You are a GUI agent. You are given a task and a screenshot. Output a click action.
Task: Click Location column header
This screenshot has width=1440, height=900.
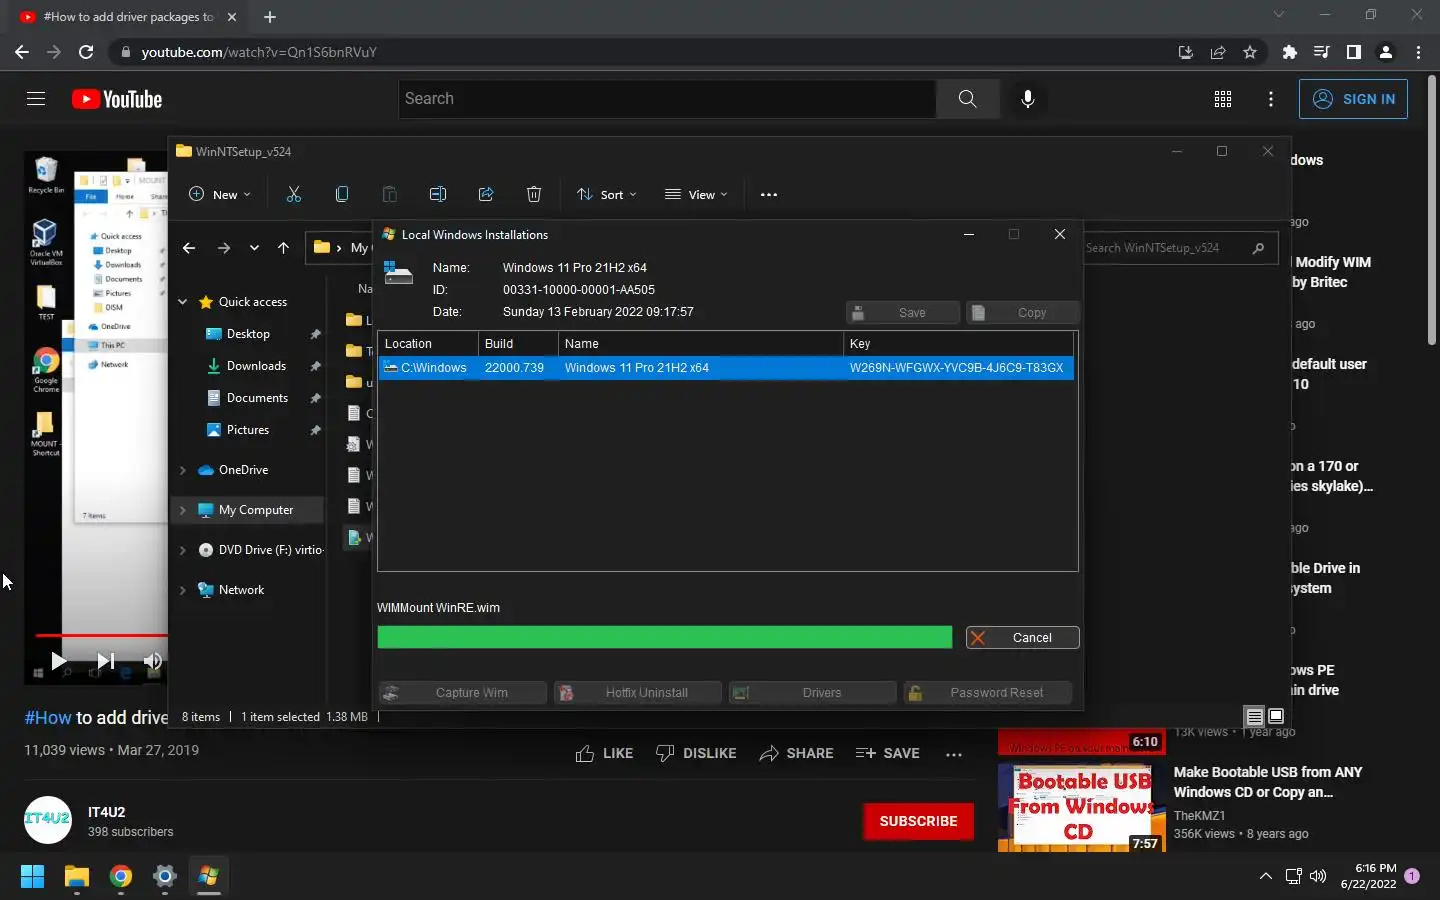pos(428,344)
